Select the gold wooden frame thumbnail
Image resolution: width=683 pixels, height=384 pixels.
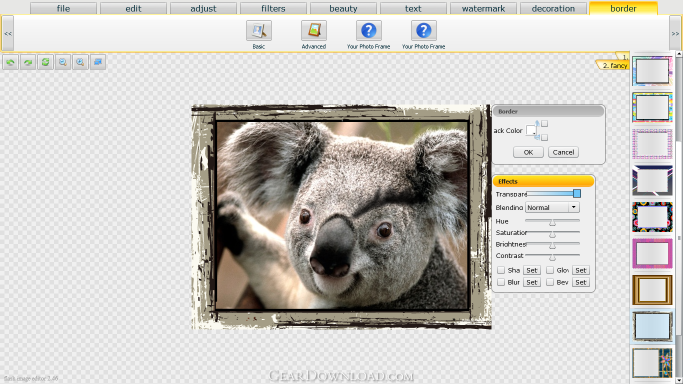pyautogui.click(x=652, y=290)
